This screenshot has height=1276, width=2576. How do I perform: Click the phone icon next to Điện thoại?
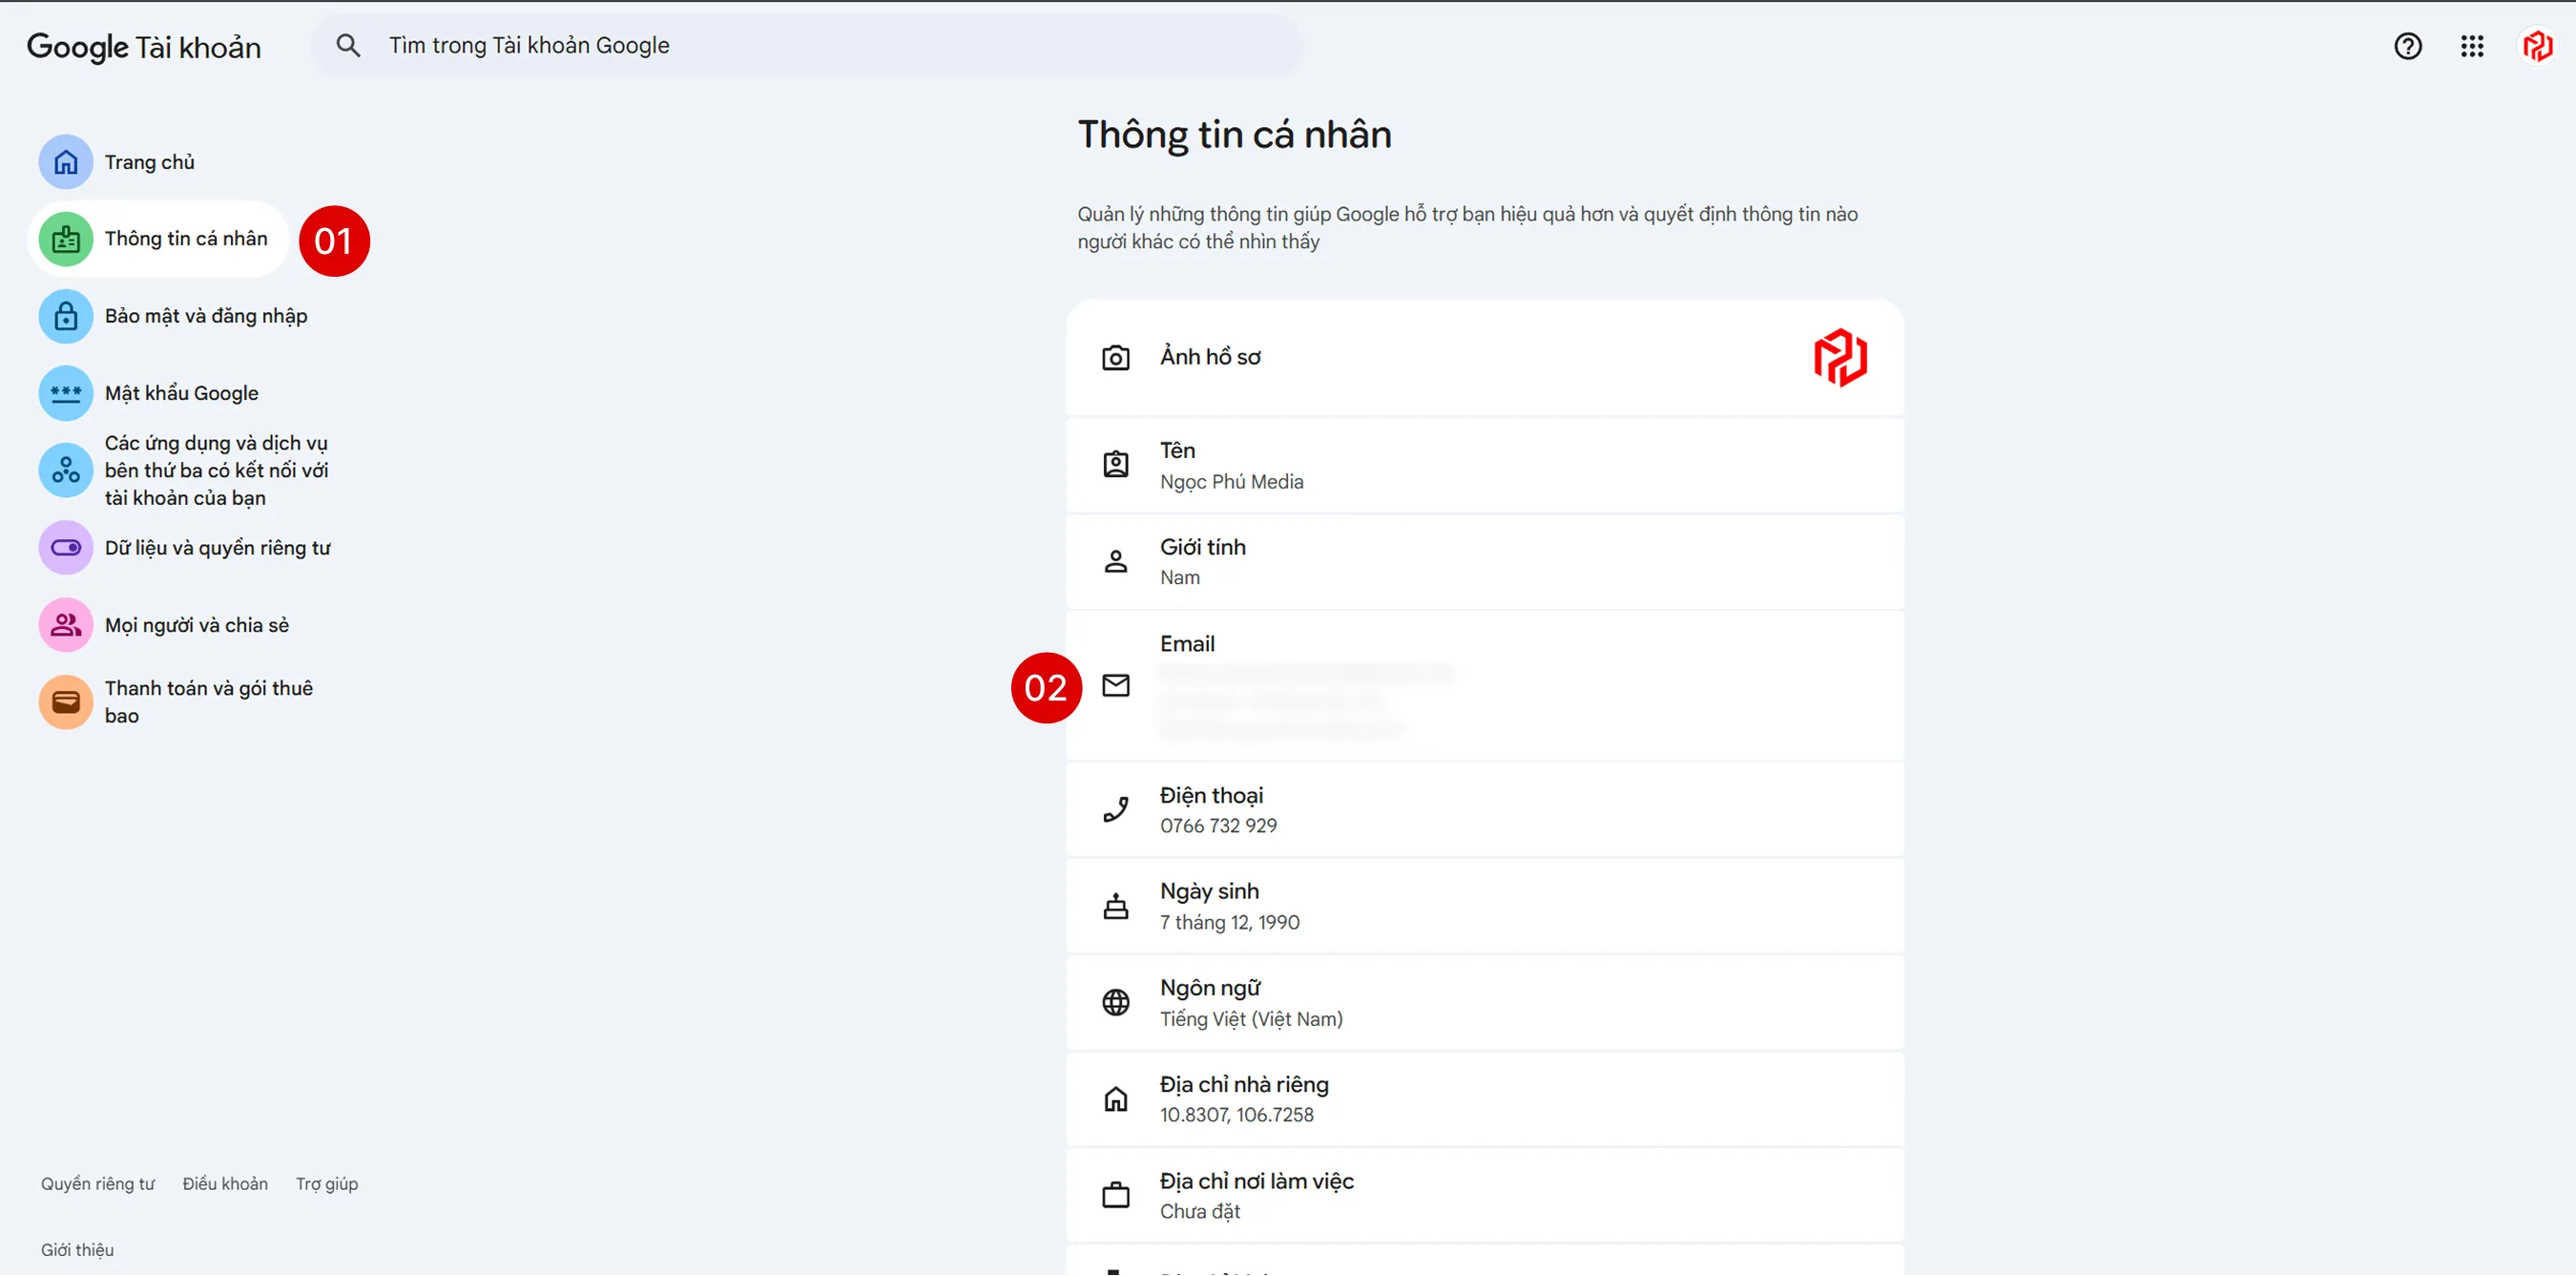[1116, 810]
